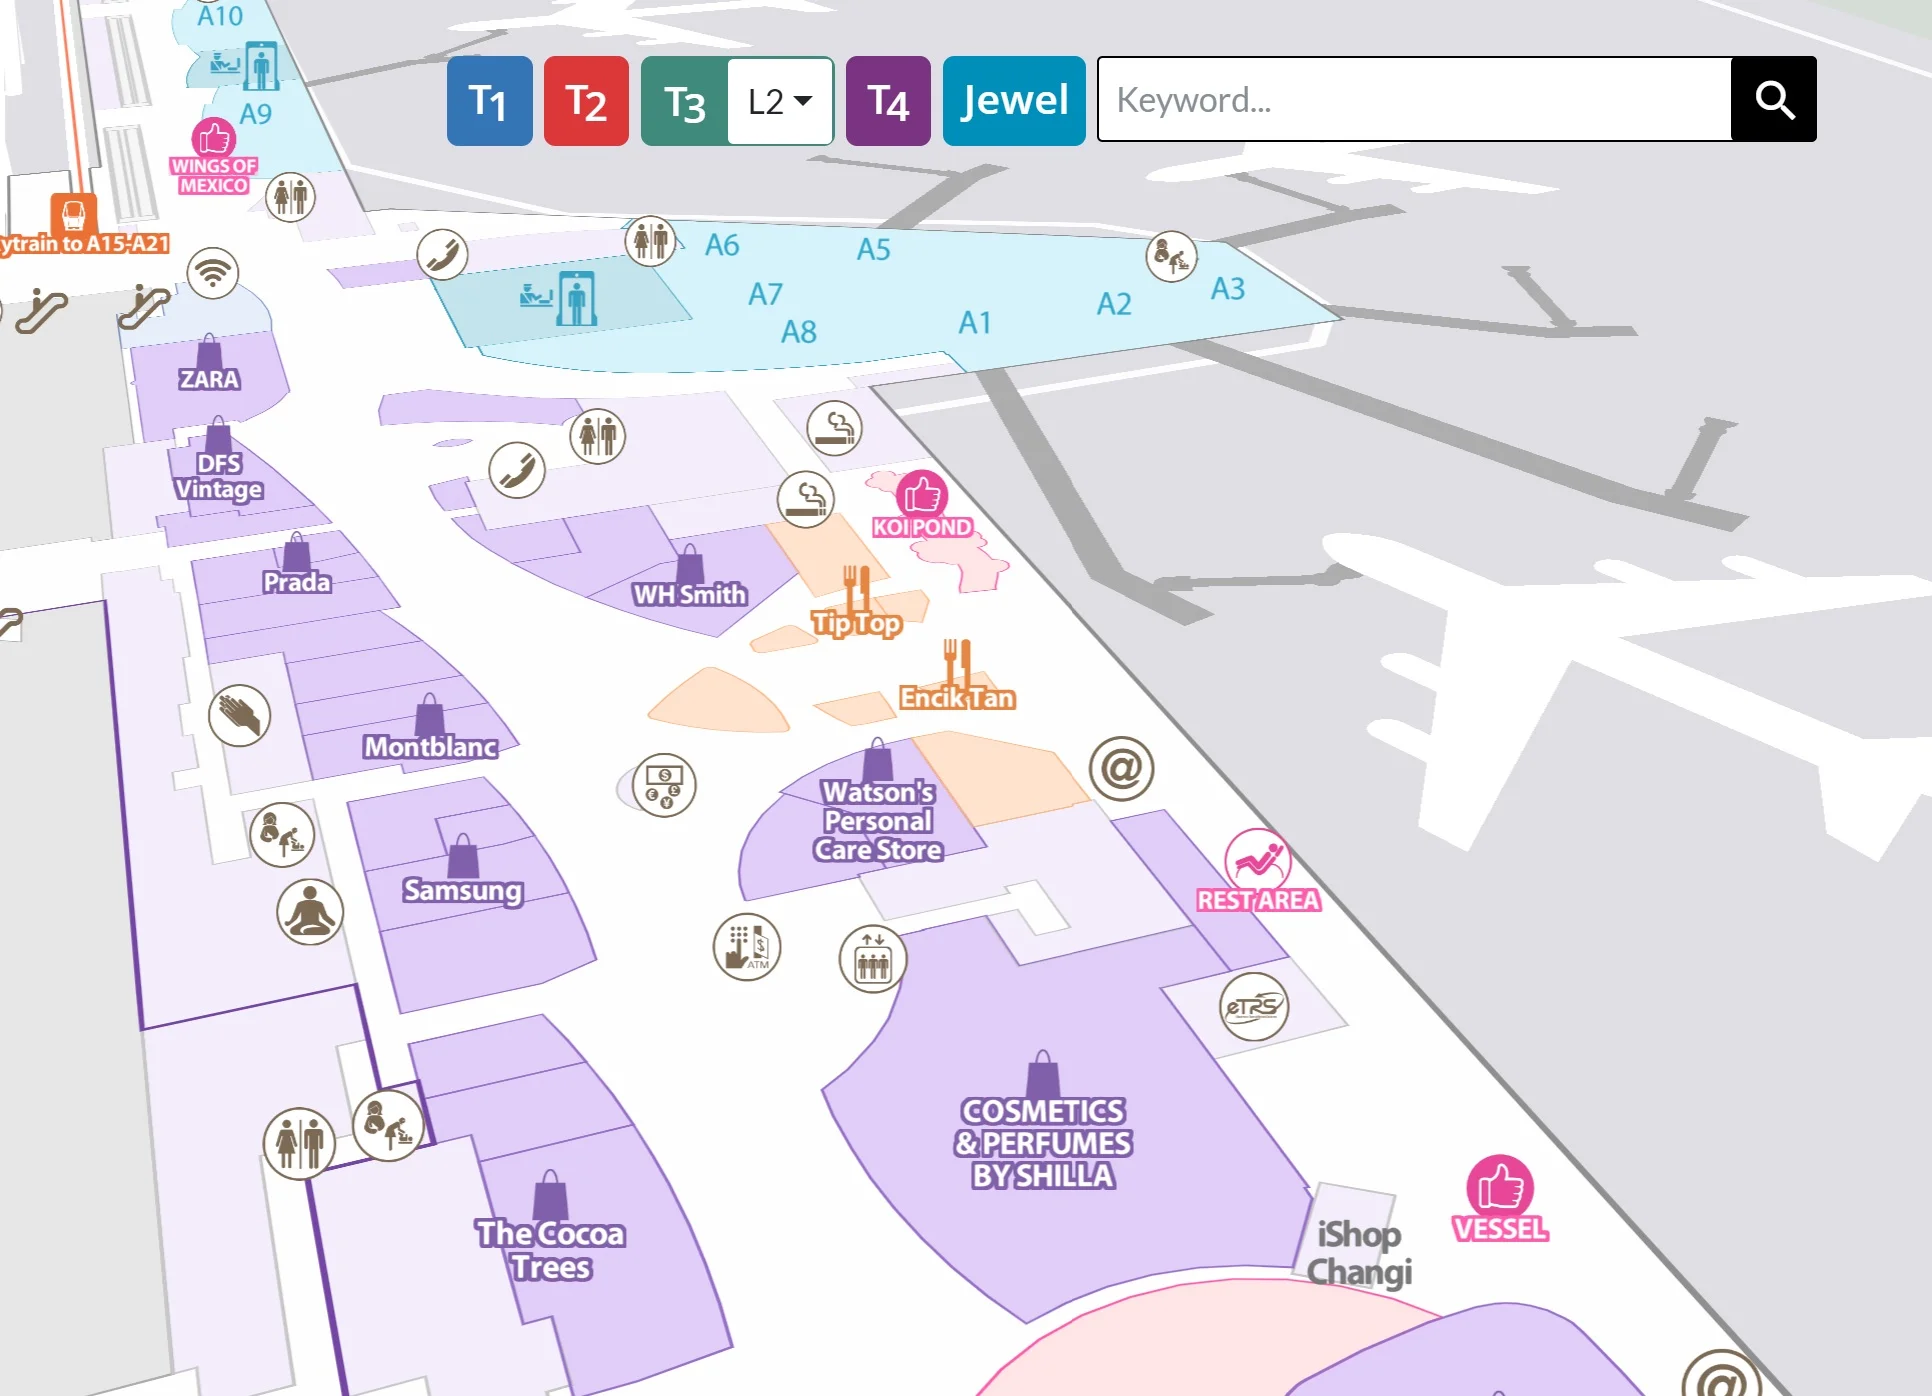Select the gate A9 label
Screen dimensions: 1932x1396
(x=256, y=114)
